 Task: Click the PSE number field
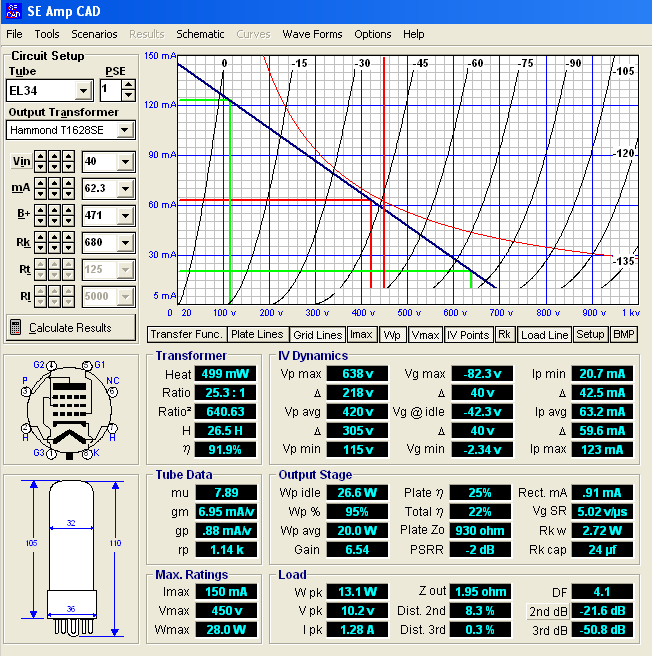point(110,90)
